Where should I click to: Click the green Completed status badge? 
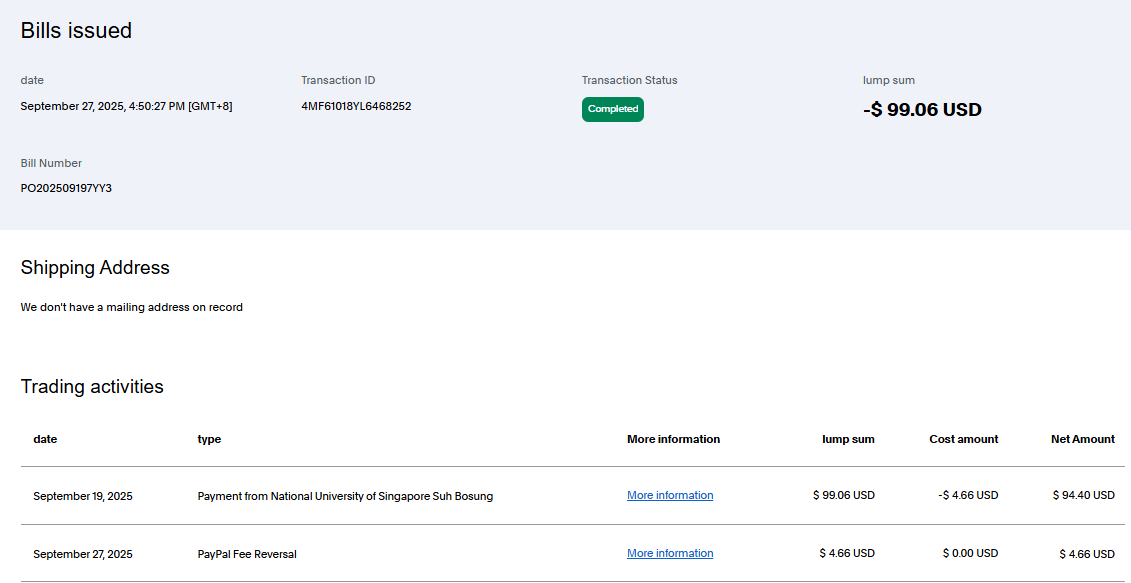pos(612,109)
